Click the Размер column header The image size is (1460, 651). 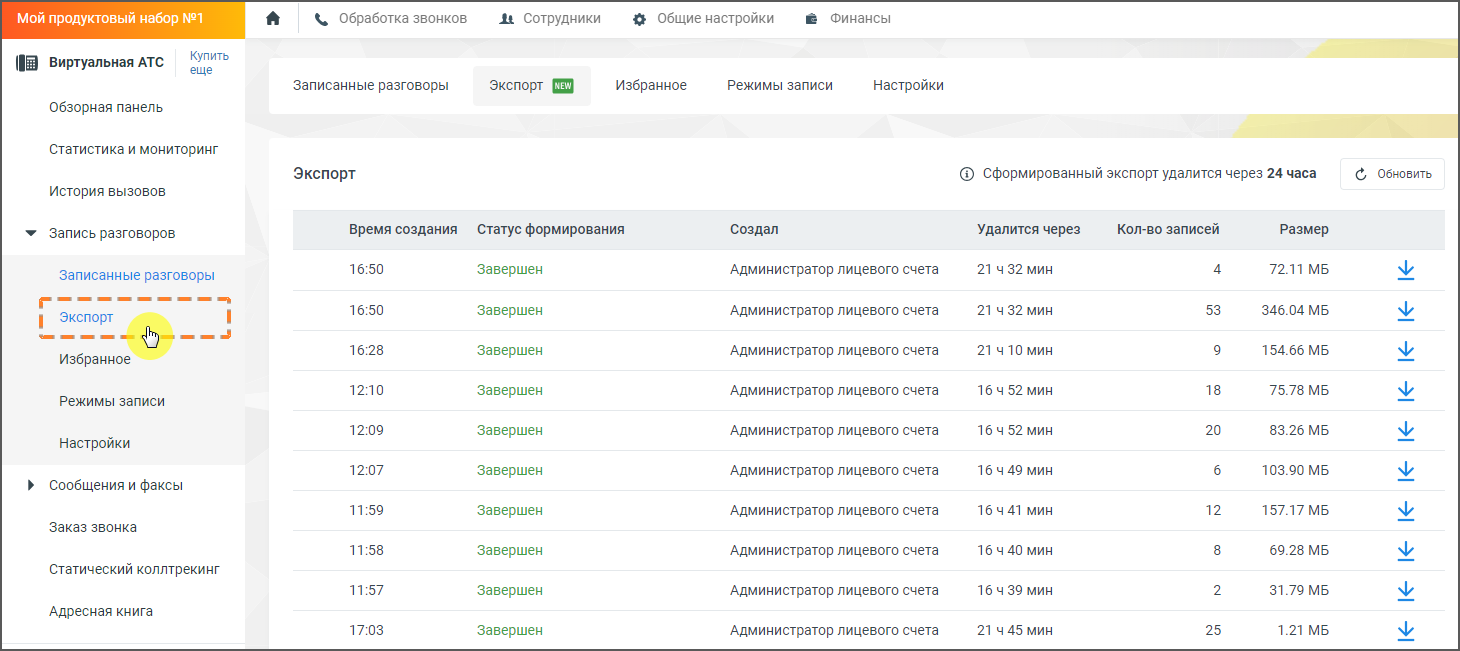click(x=1304, y=229)
